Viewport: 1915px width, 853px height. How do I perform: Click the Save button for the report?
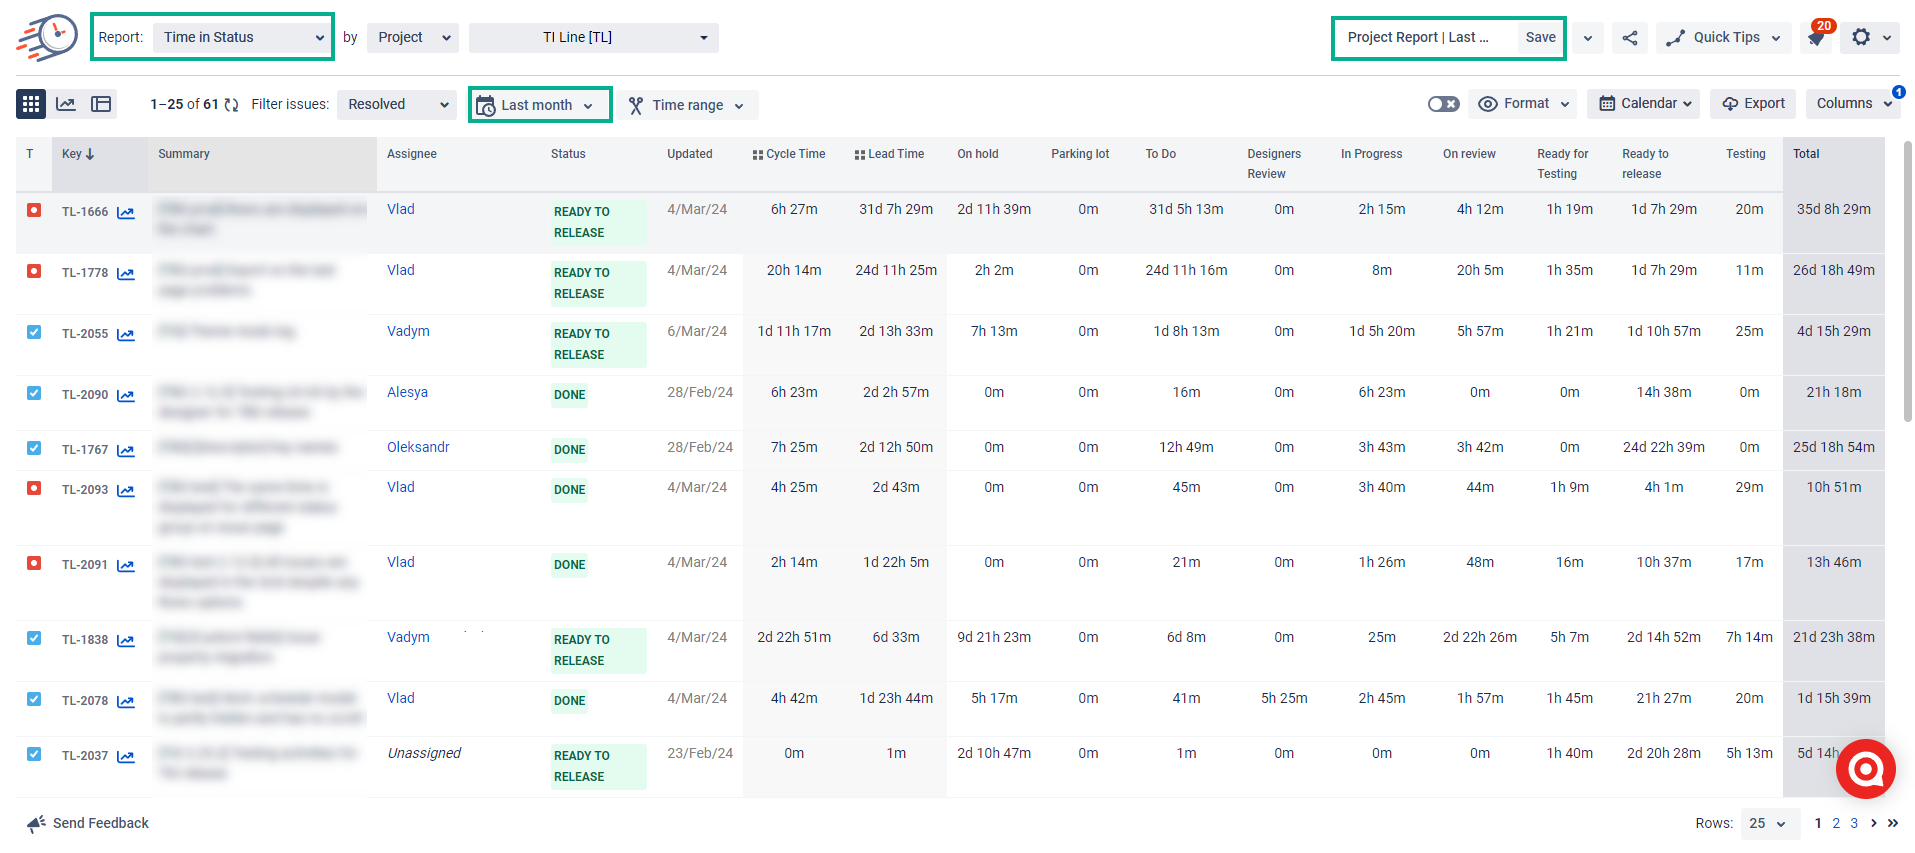pyautogui.click(x=1540, y=38)
